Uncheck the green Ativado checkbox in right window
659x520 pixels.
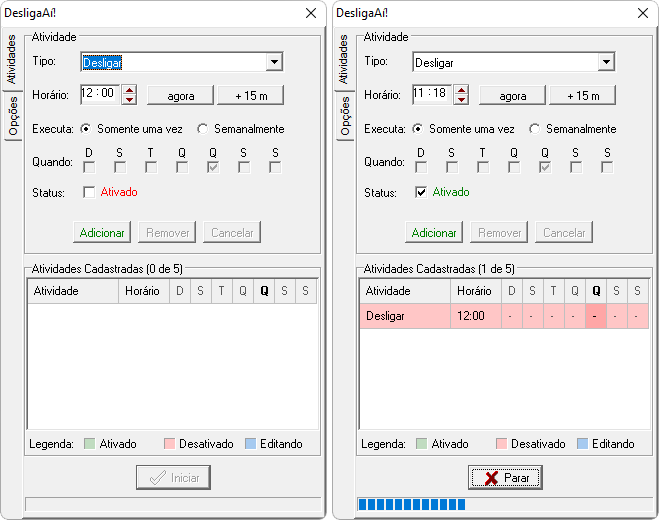[421, 192]
